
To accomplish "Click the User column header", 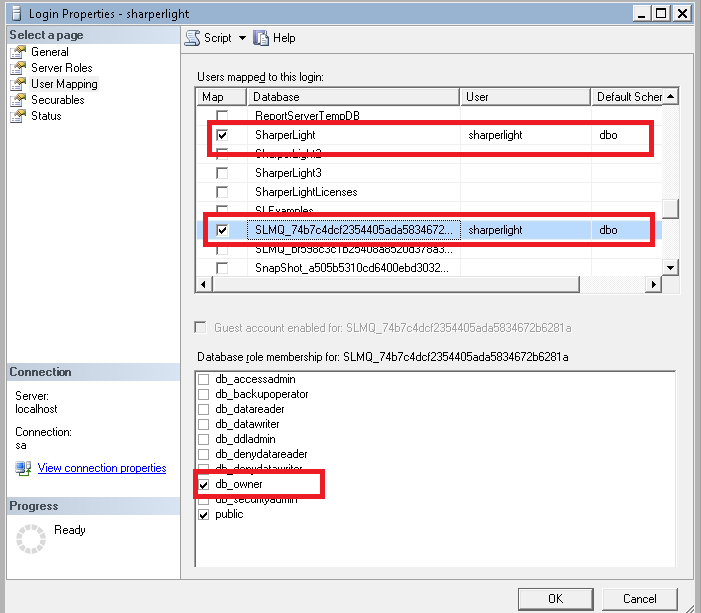I will coord(526,97).
